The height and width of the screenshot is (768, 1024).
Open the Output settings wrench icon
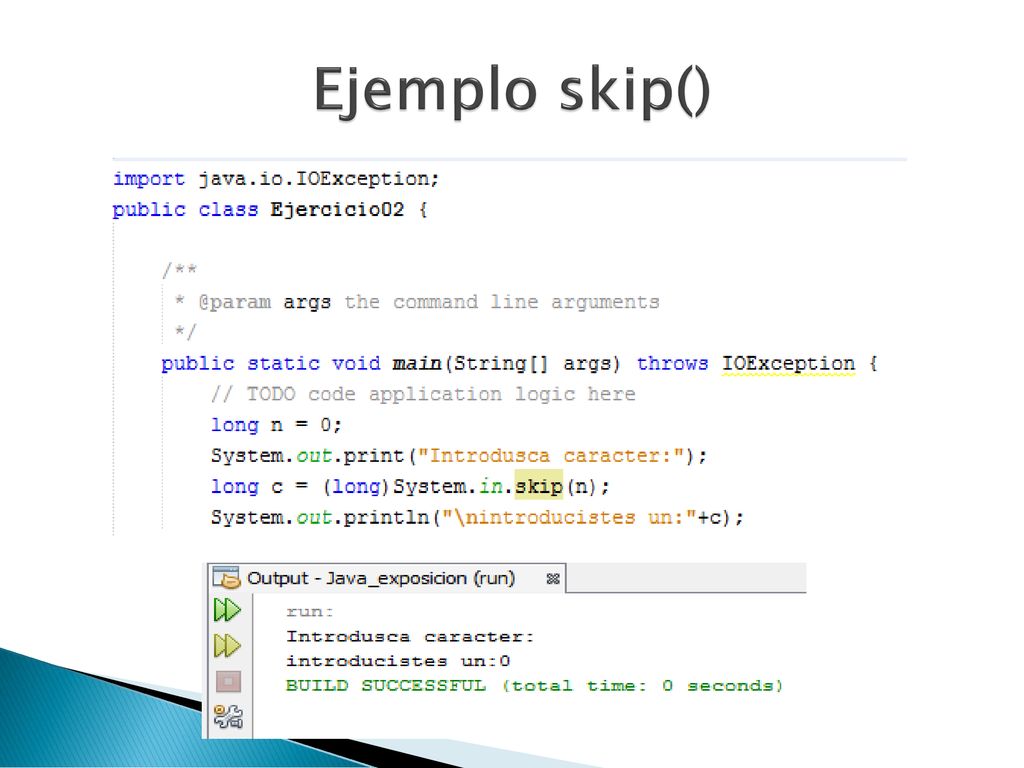[228, 716]
